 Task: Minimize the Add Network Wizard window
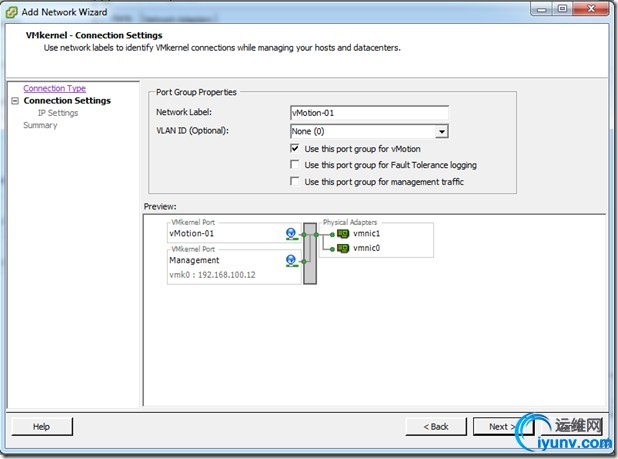542,9
